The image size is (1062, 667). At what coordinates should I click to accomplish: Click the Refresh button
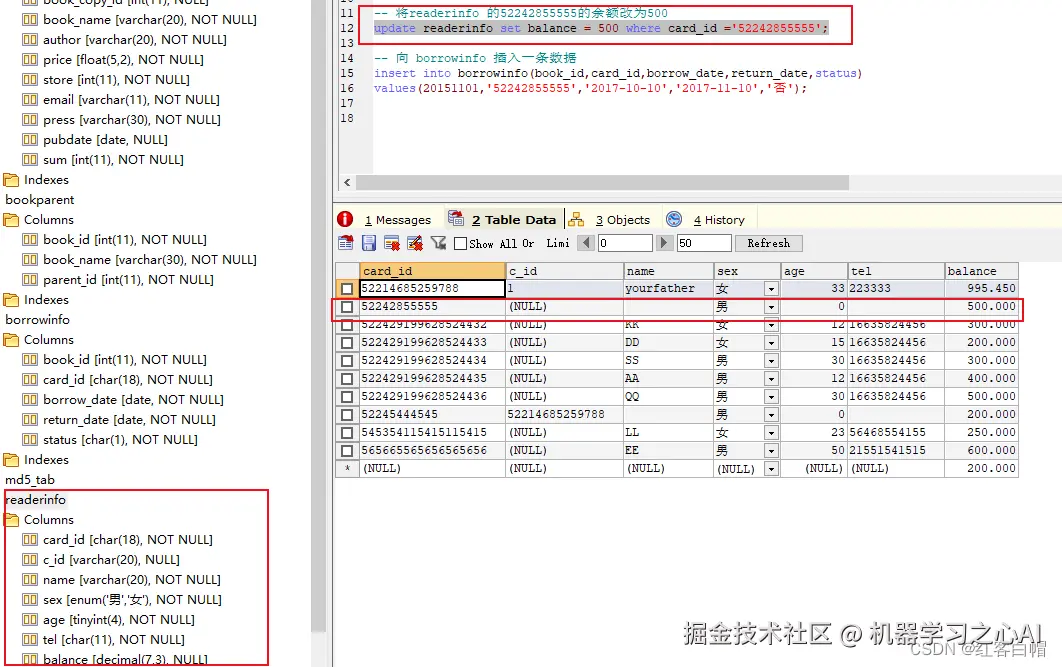768,243
